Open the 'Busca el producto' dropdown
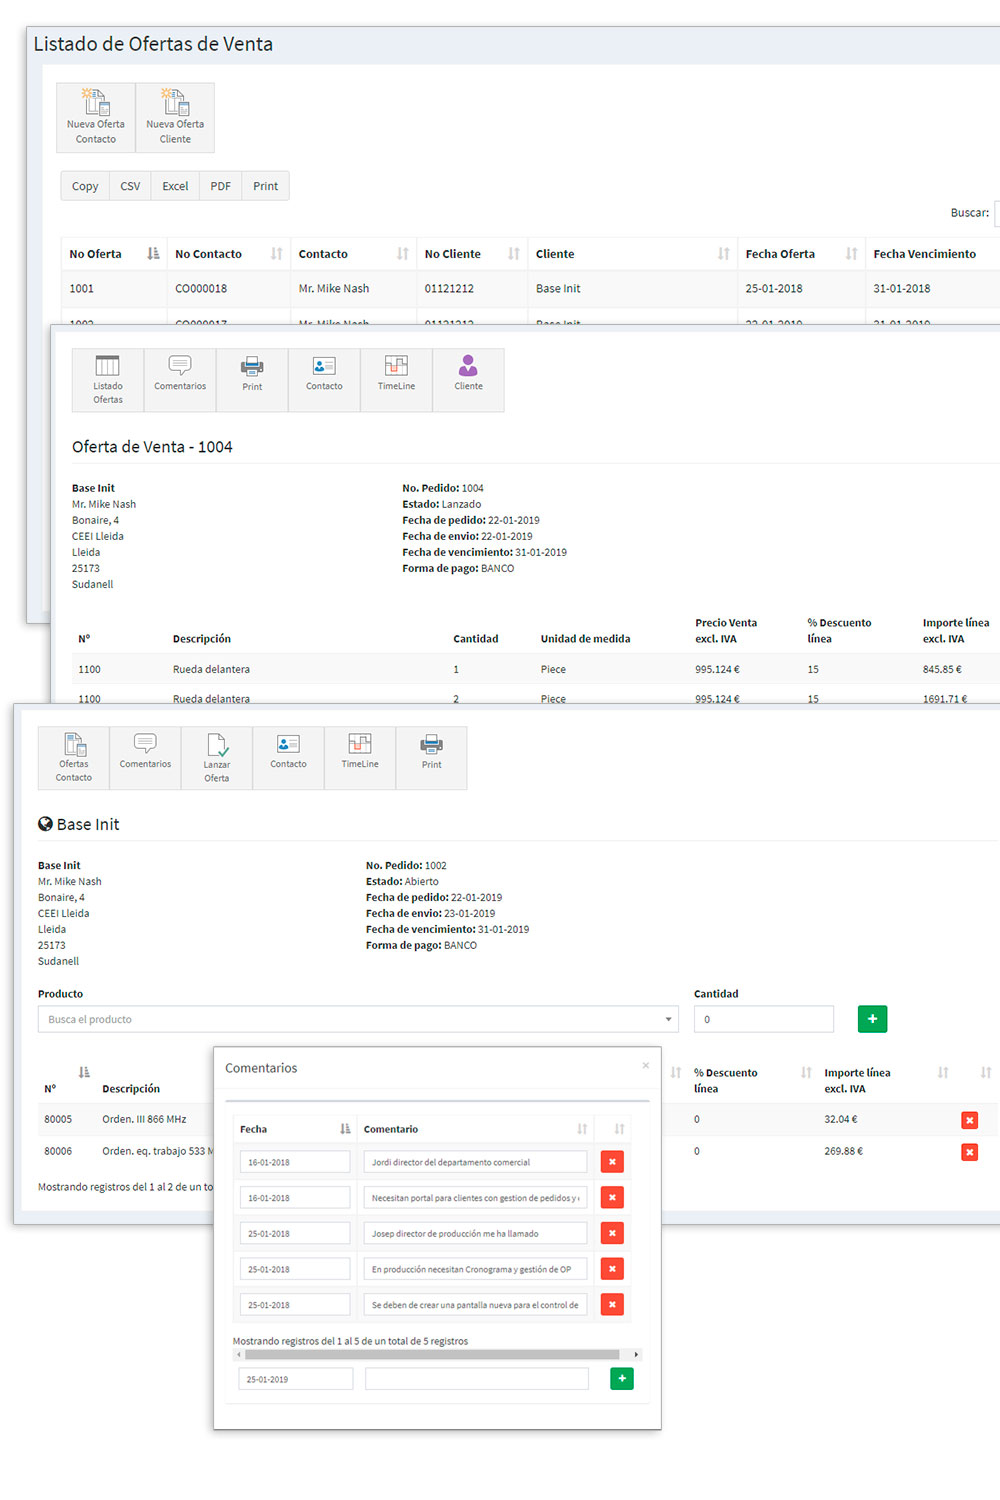The height and width of the screenshot is (1500, 1000). pos(358,1019)
